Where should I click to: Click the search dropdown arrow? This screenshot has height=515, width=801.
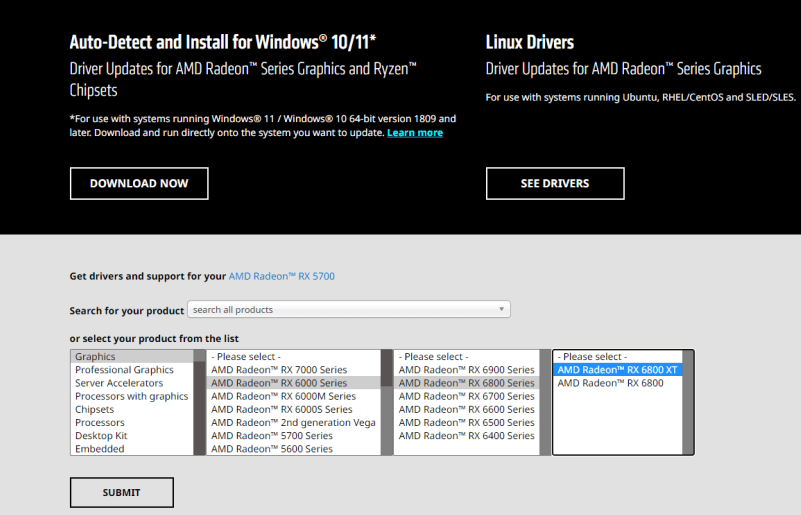[502, 310]
